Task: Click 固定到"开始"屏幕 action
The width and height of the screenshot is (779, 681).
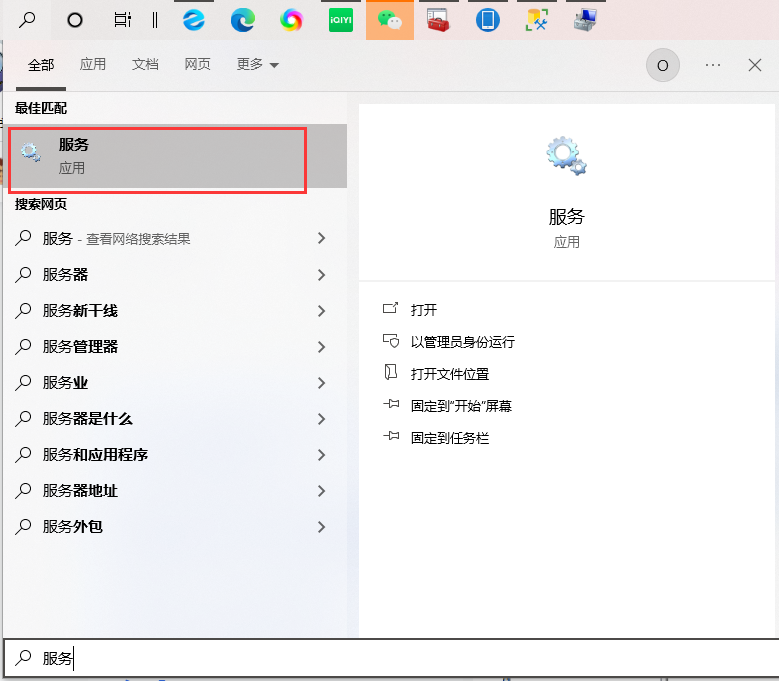Action: 461,406
